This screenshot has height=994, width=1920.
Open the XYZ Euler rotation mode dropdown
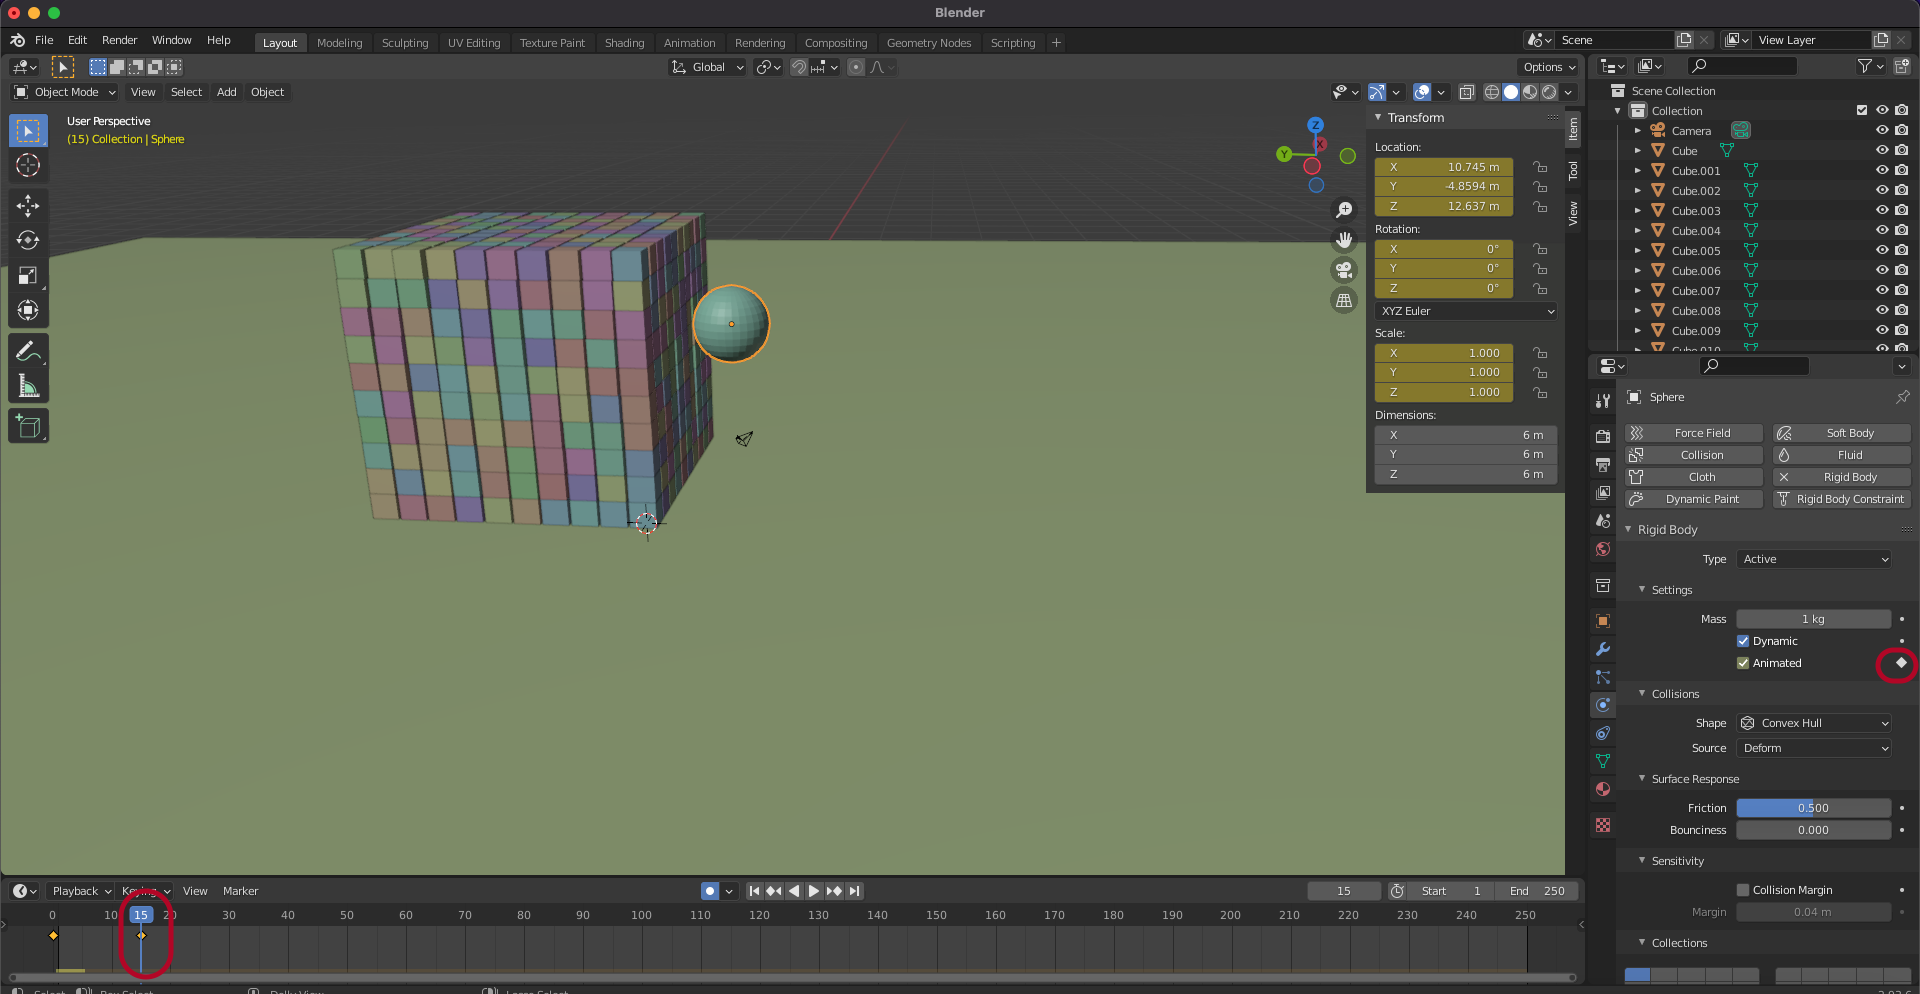(x=1466, y=311)
